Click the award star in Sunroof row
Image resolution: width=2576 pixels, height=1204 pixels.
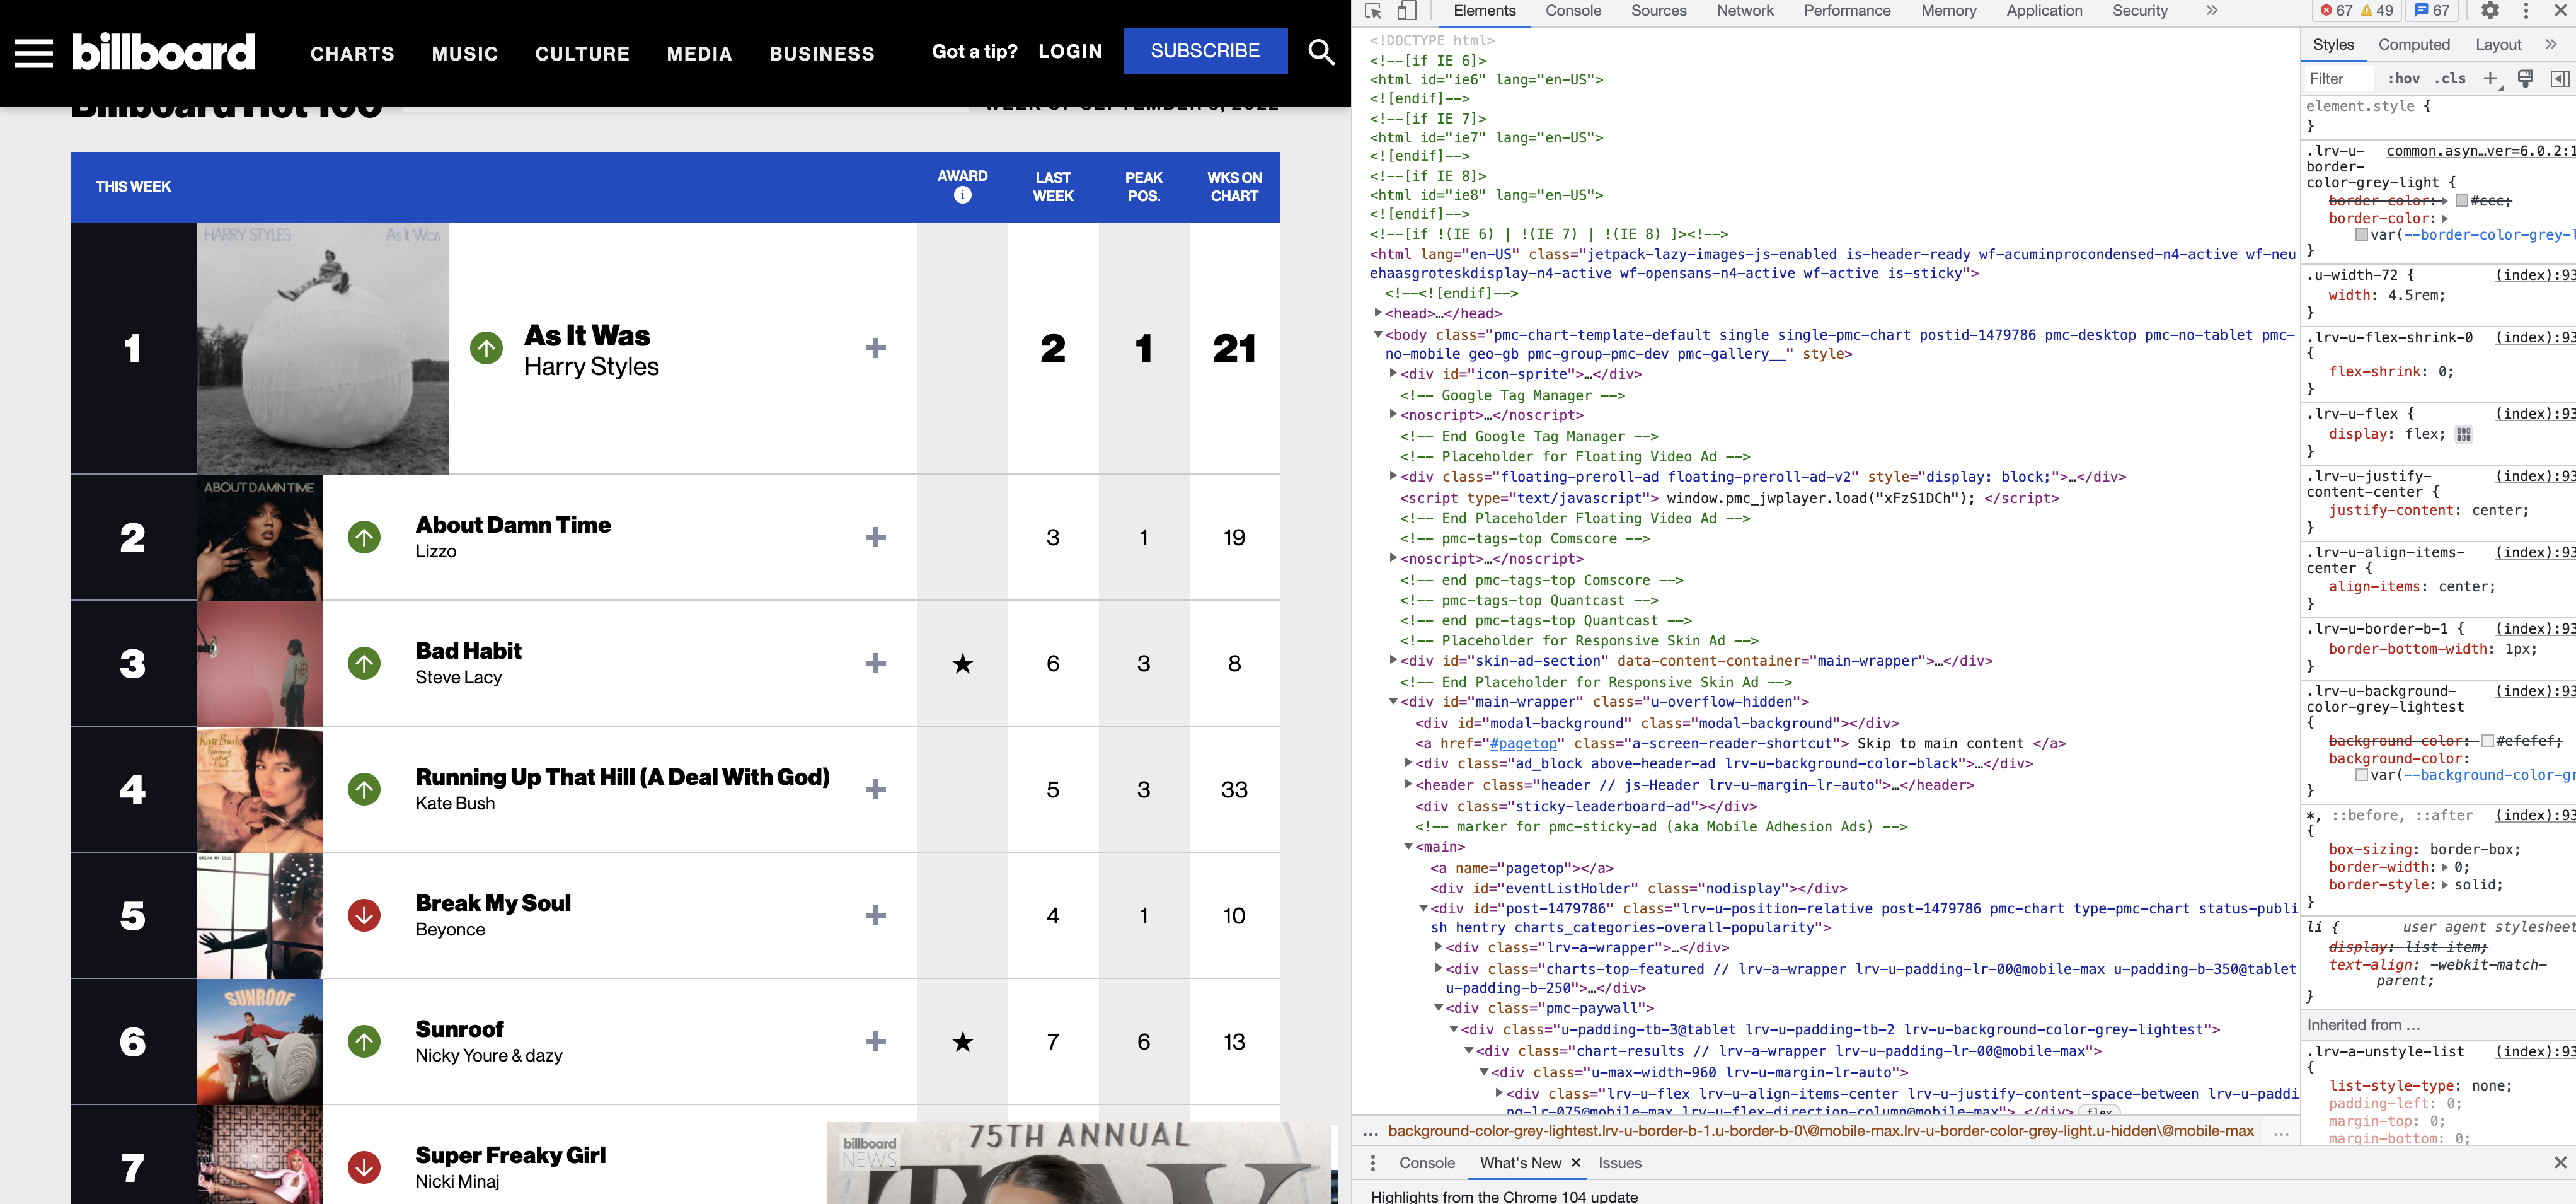click(x=962, y=1041)
